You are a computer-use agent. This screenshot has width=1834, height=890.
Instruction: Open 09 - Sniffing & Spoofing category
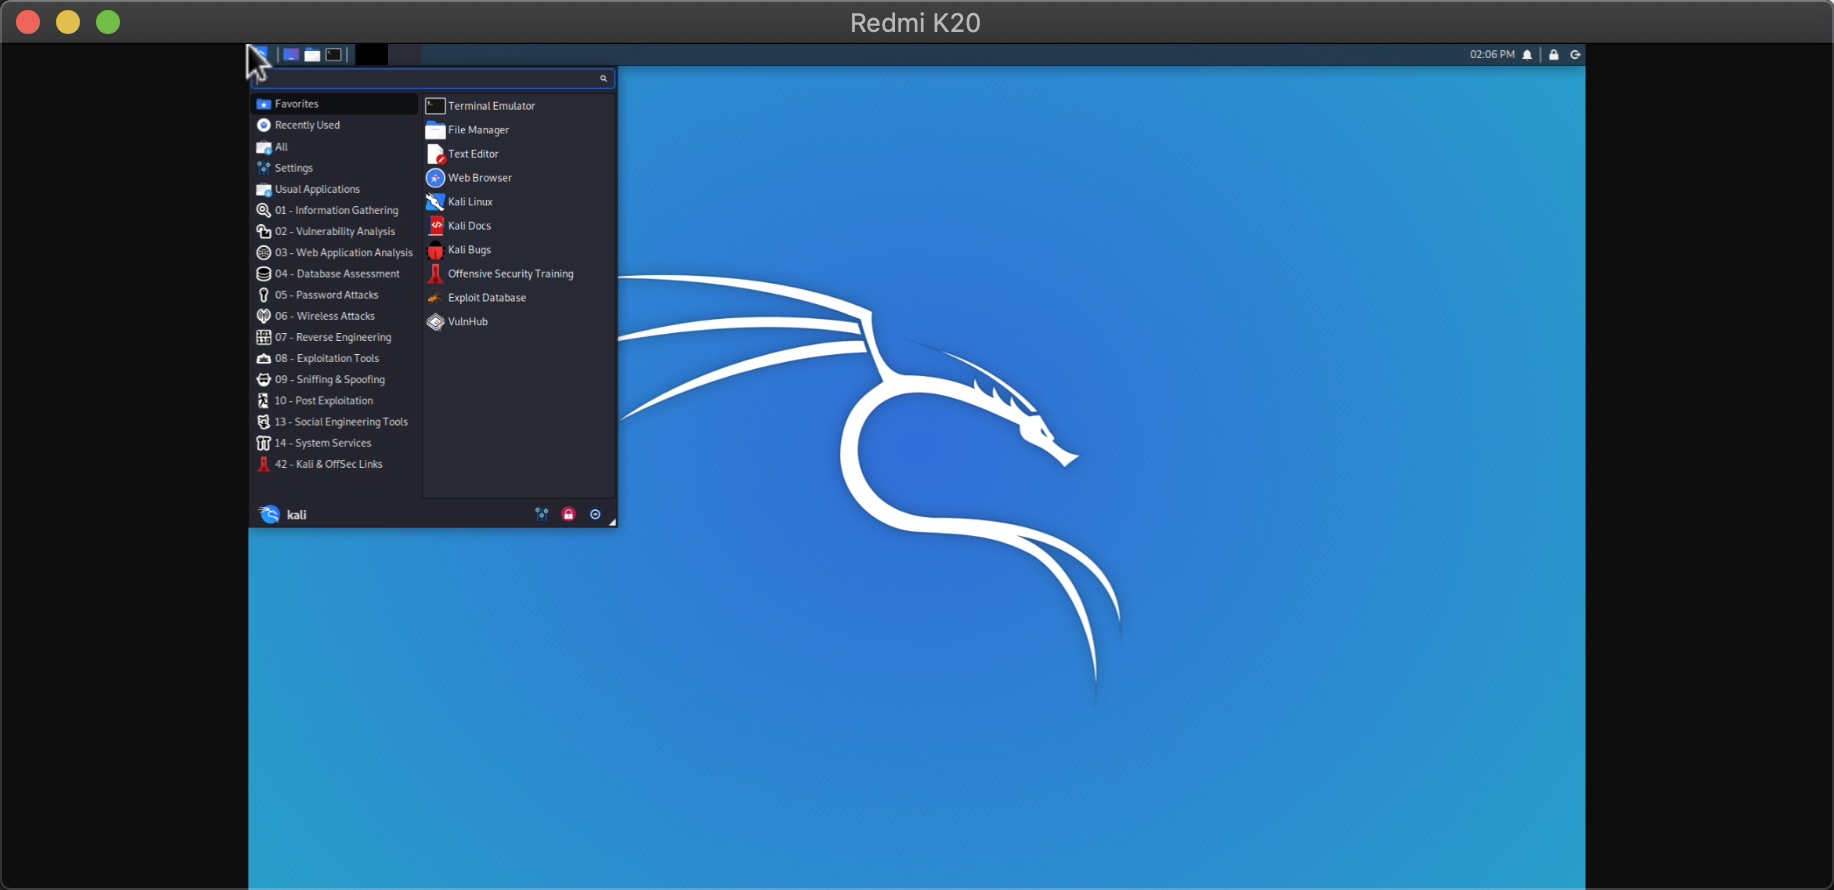335,380
